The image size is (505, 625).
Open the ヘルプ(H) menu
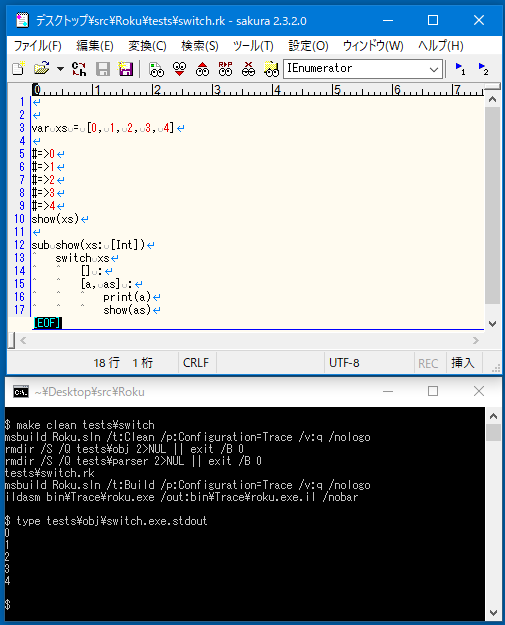click(440, 46)
